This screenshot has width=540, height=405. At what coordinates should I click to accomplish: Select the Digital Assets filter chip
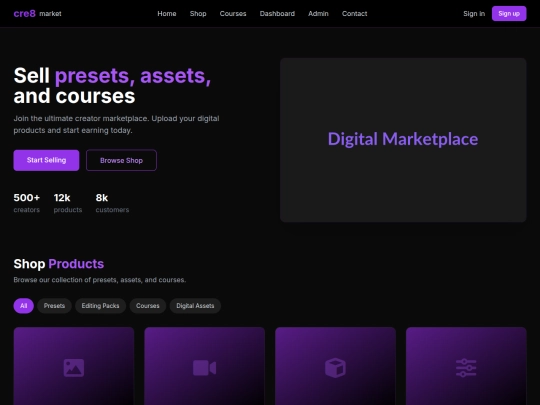pyautogui.click(x=195, y=306)
